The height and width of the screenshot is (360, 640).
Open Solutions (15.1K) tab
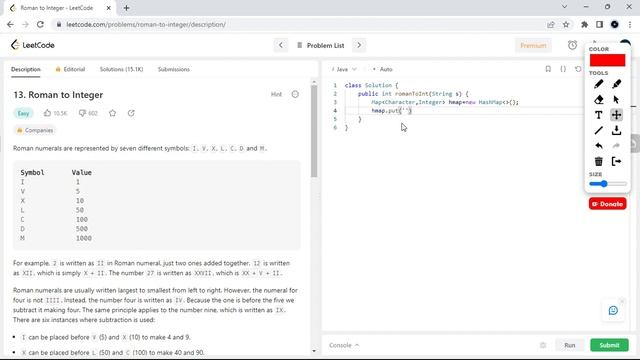pyautogui.click(x=121, y=69)
